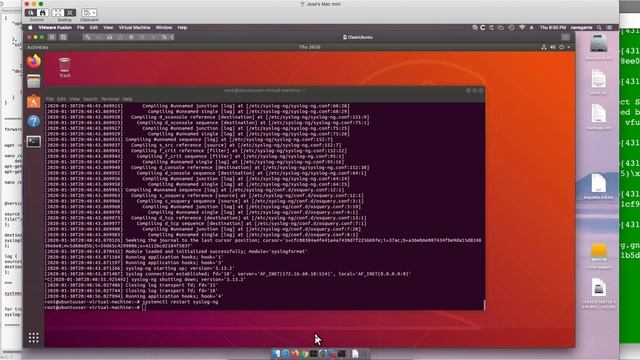640x360 pixels.
Task: Open VMware Fusion View menu
Action: 108,27
